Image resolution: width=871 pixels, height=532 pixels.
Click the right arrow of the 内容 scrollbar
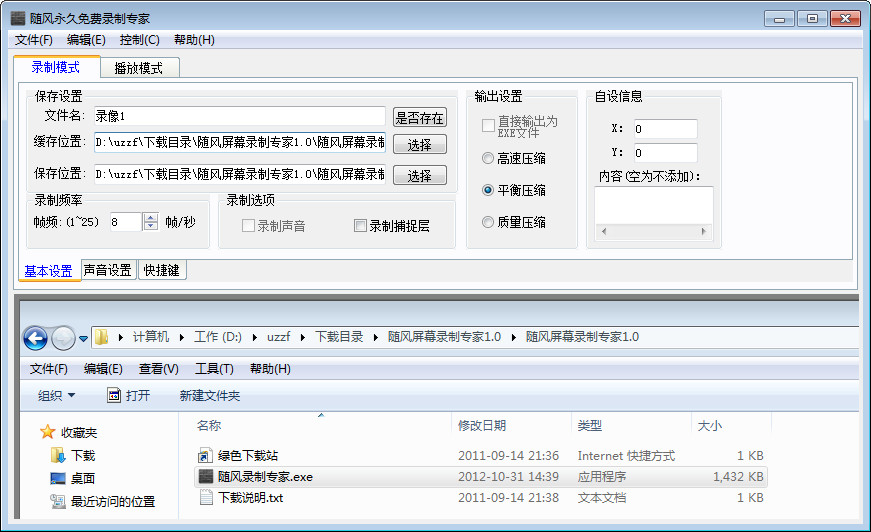tap(704, 232)
